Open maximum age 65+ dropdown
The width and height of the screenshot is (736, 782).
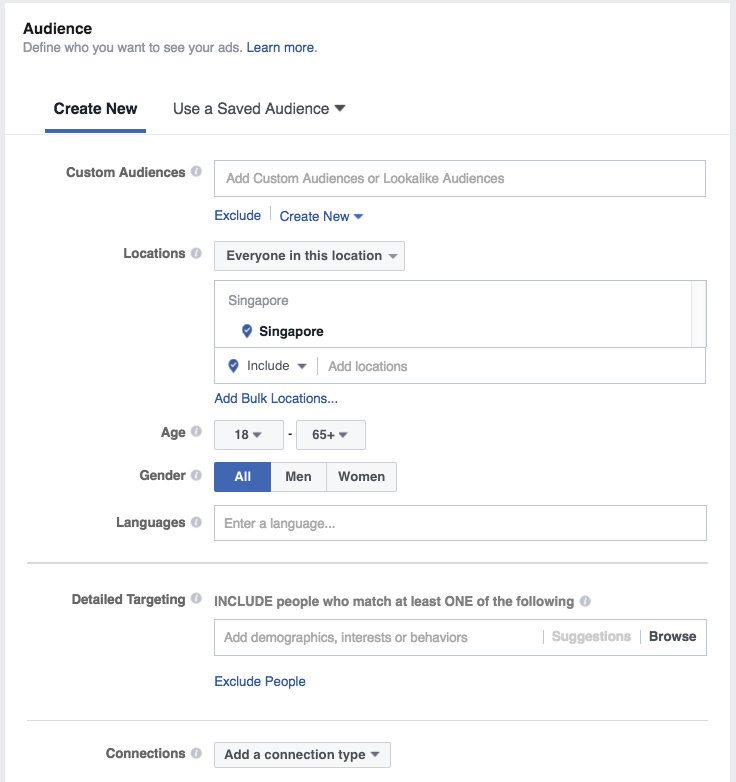point(330,435)
